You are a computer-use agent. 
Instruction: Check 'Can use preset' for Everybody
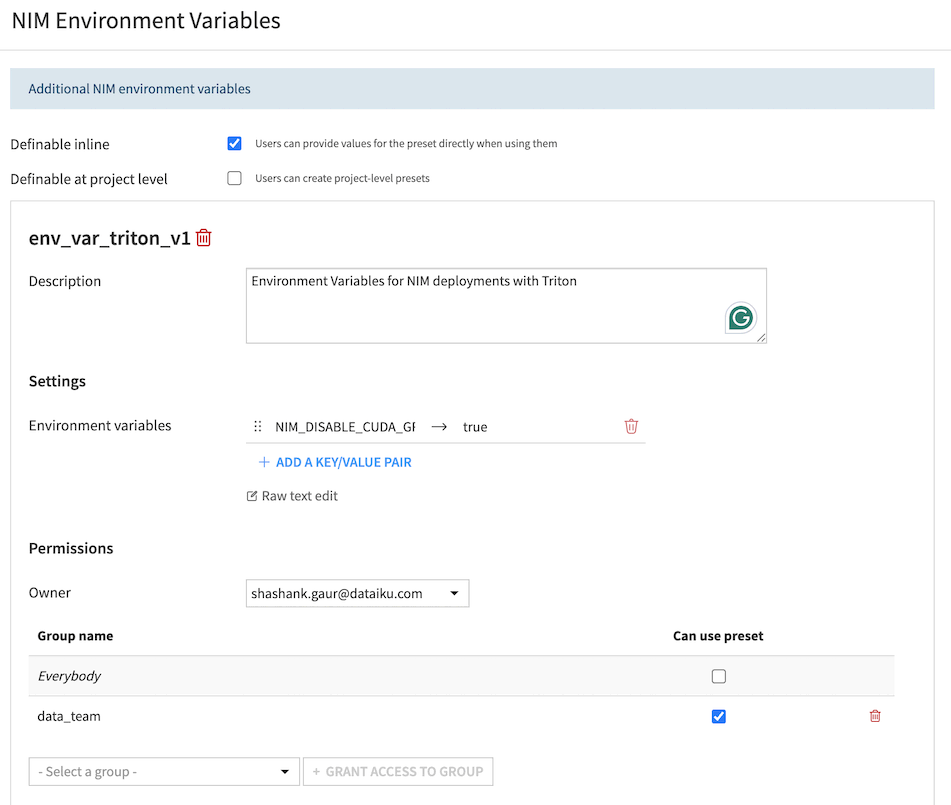[x=719, y=676]
